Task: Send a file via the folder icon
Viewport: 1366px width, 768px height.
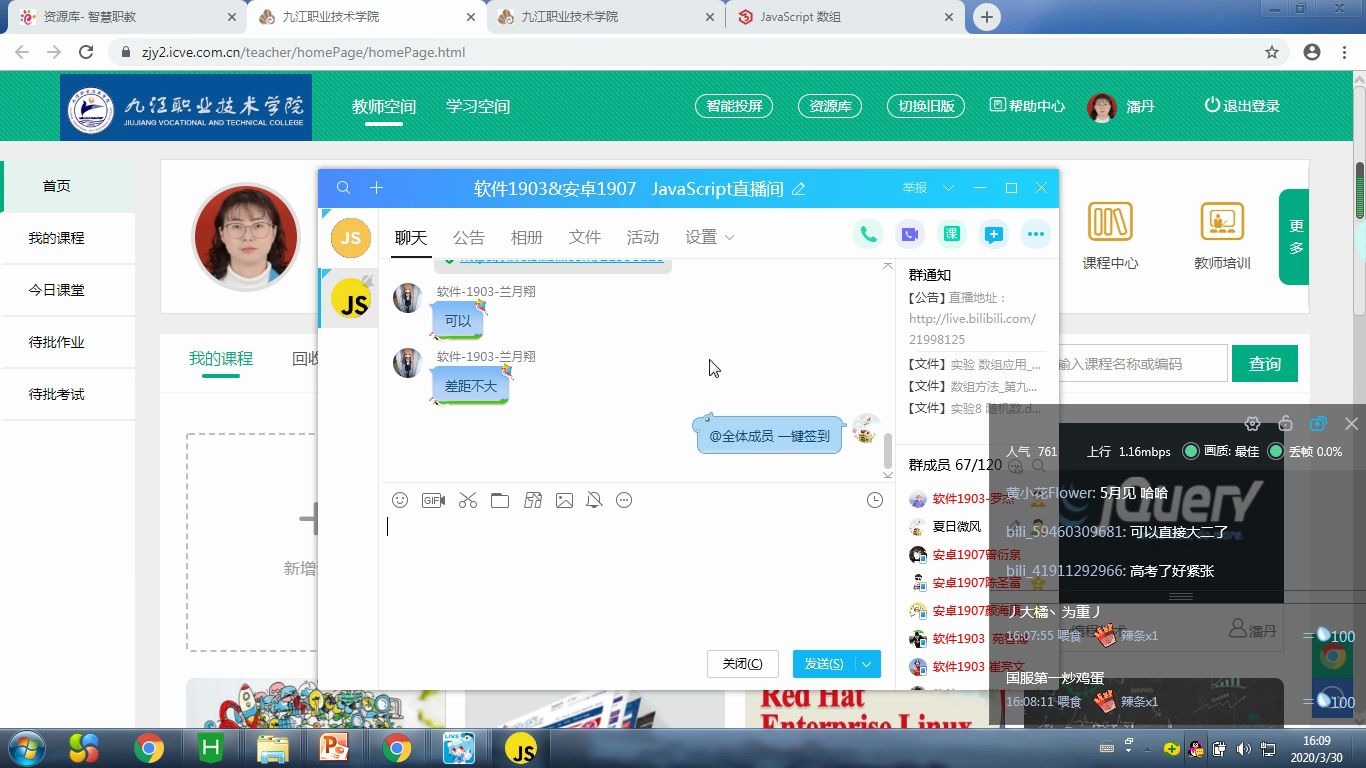Action: [500, 500]
